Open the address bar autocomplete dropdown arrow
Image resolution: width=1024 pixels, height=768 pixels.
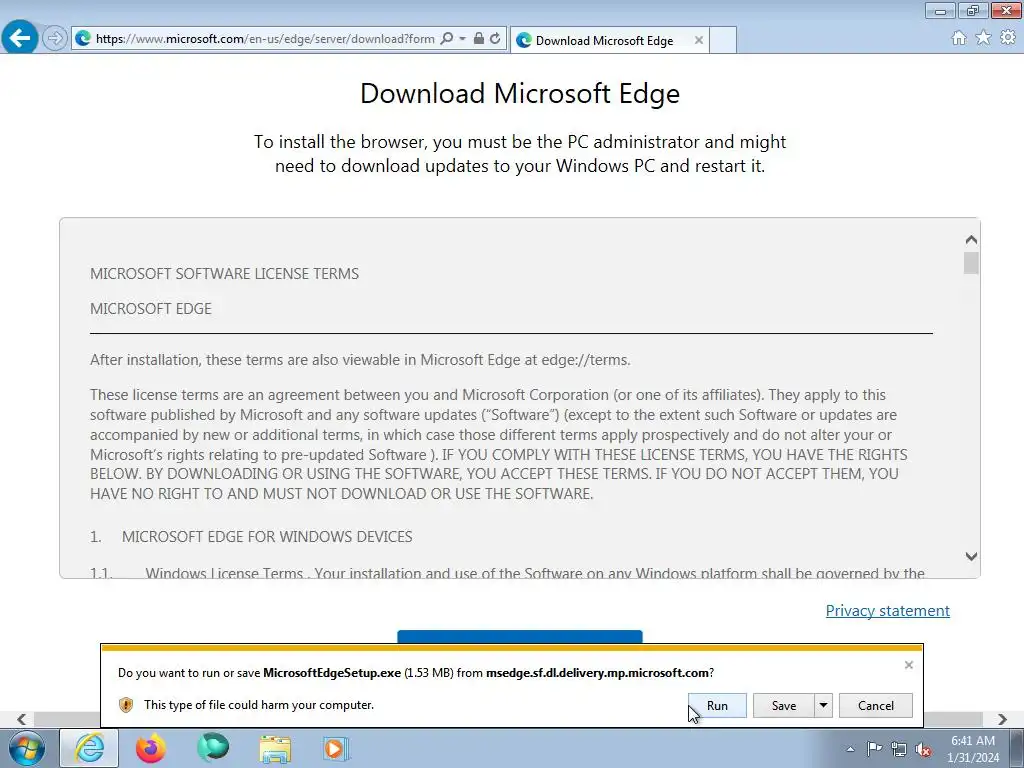pos(462,39)
